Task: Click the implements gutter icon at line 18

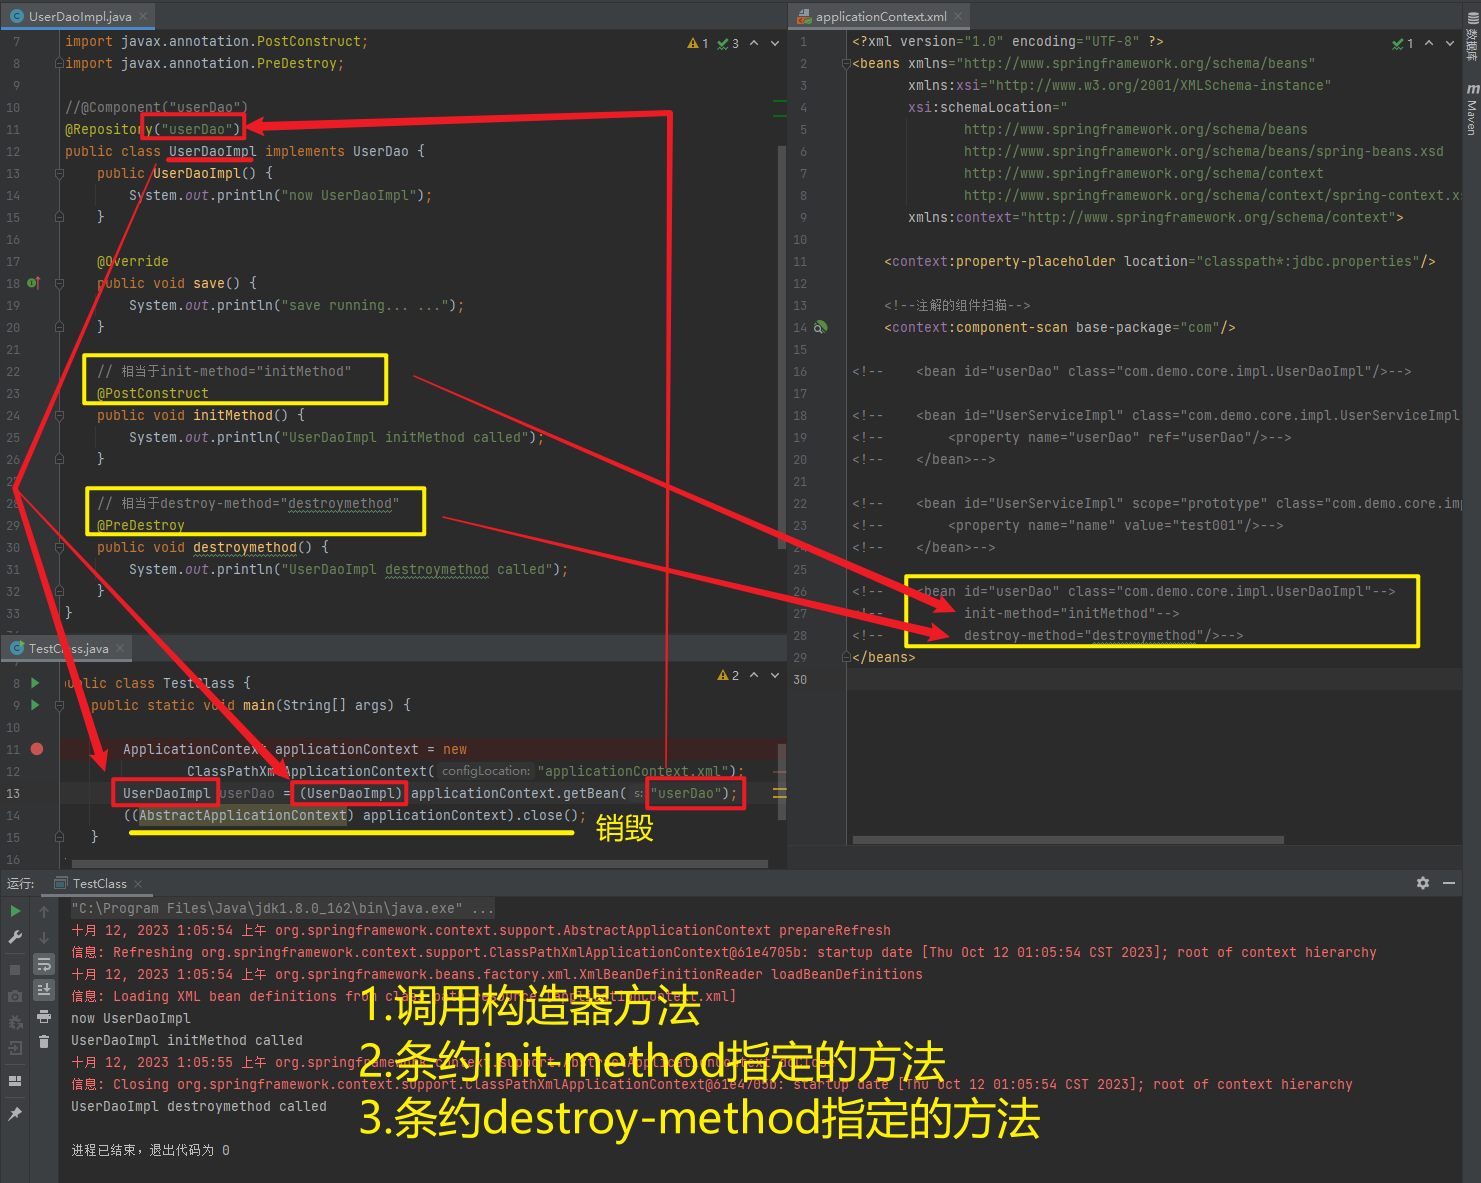Action: [33, 283]
